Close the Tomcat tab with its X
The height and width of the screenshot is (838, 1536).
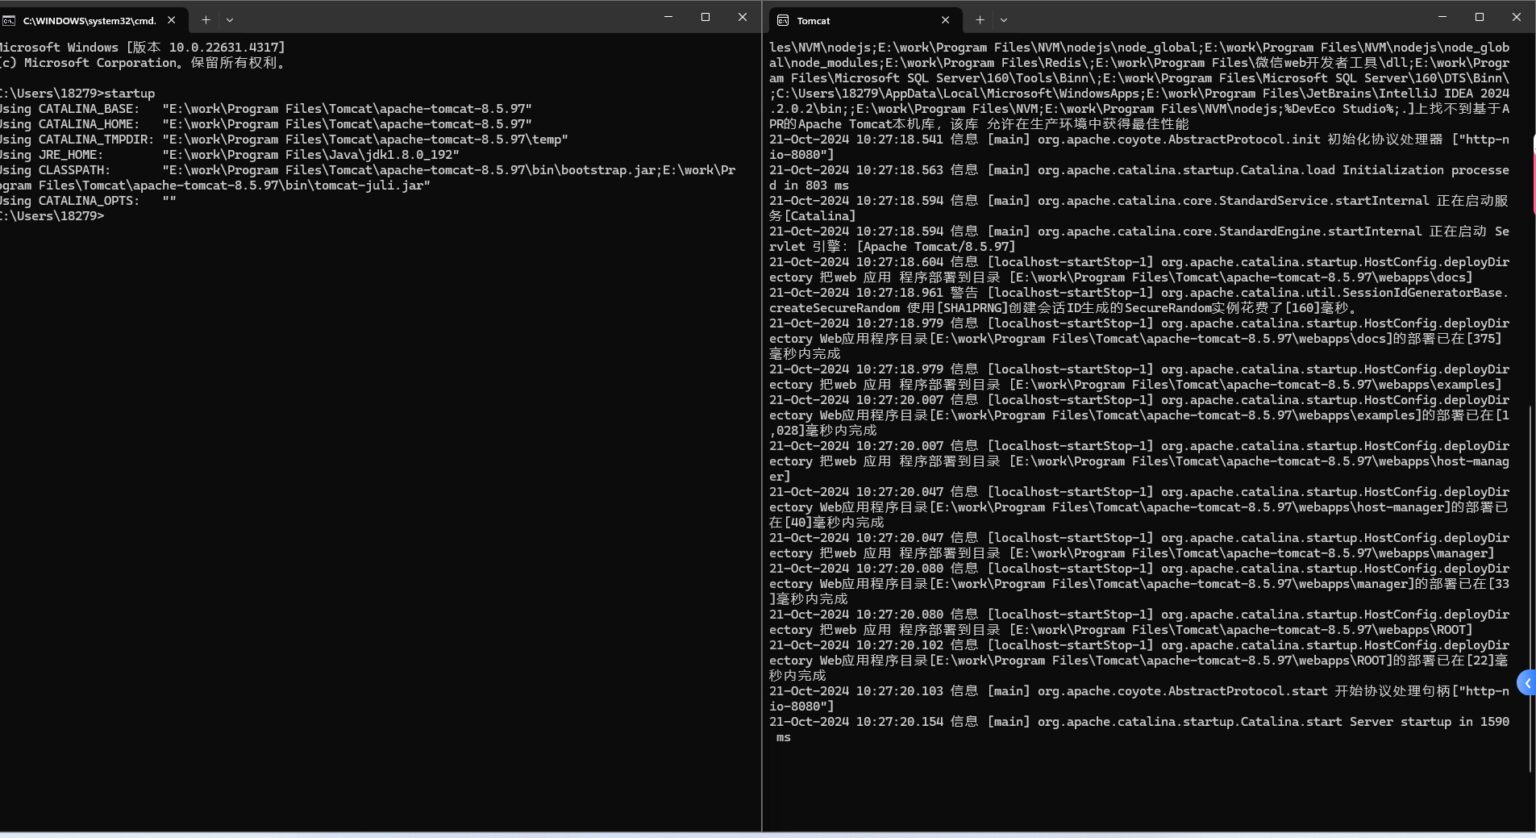(944, 20)
